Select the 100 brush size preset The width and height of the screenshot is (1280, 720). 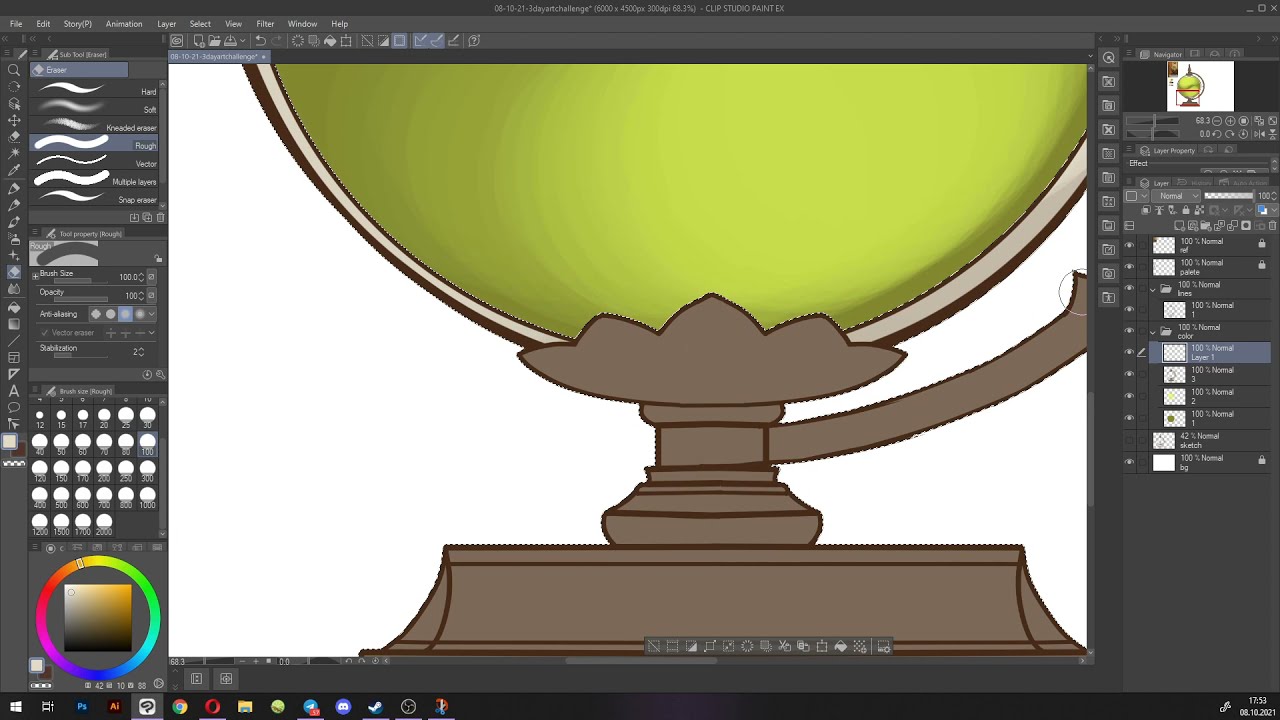pyautogui.click(x=147, y=445)
